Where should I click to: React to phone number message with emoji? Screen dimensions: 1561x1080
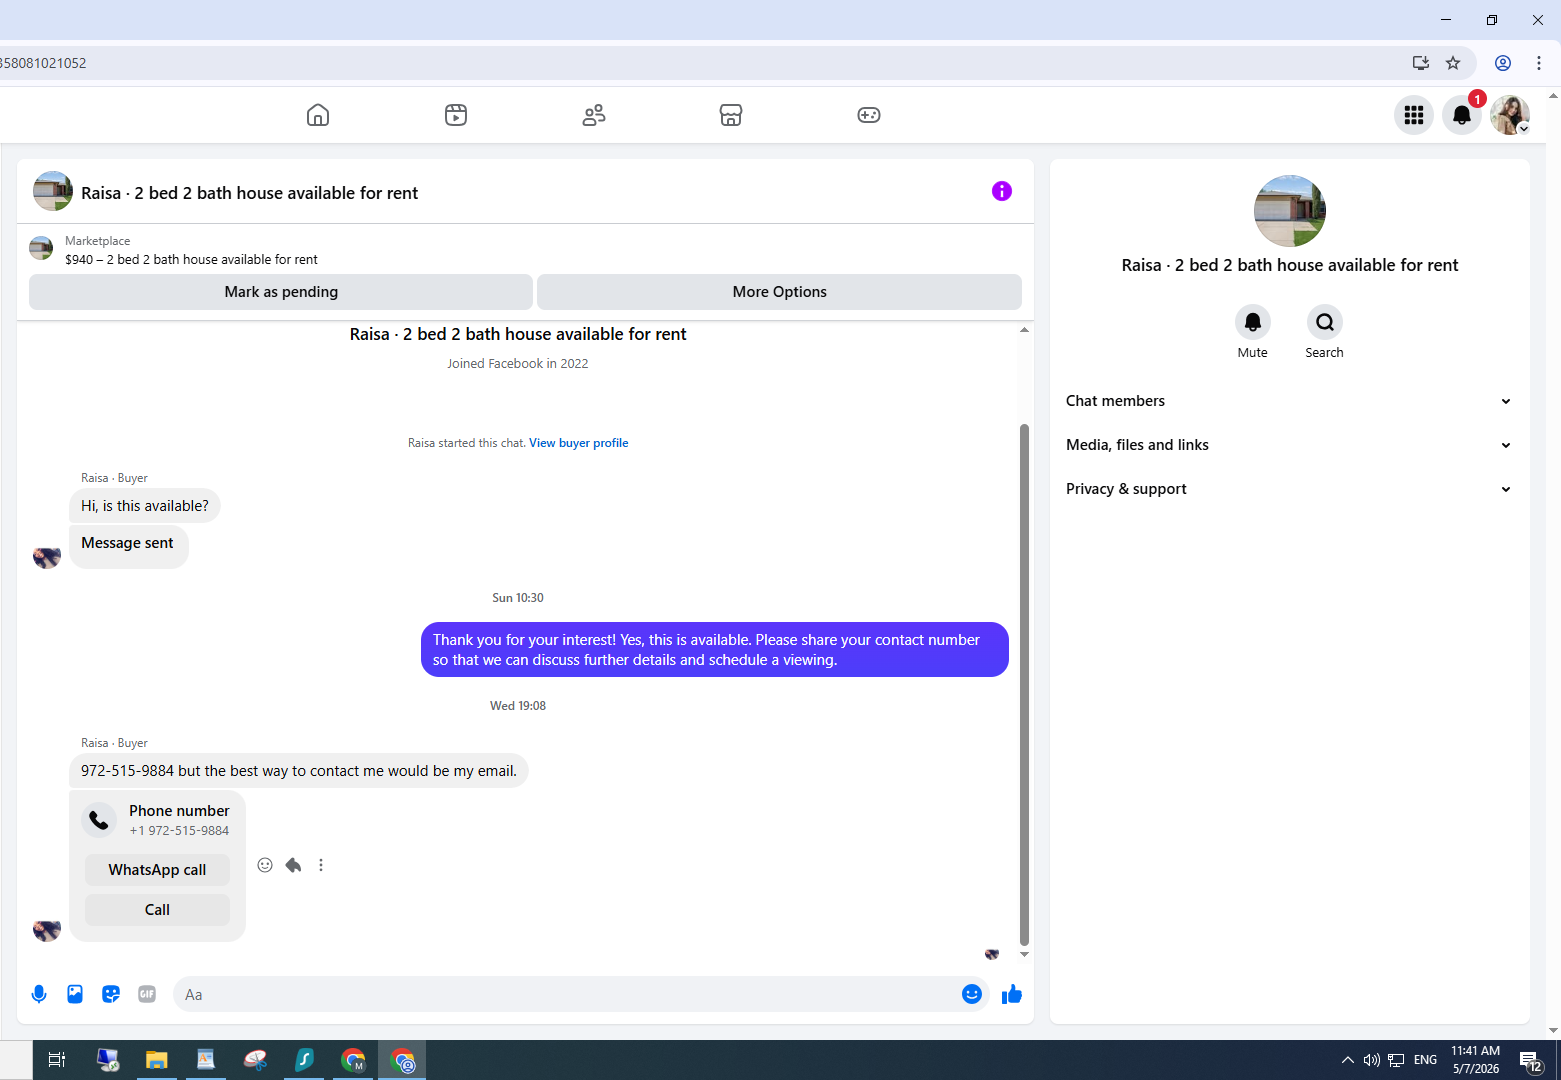coord(265,865)
